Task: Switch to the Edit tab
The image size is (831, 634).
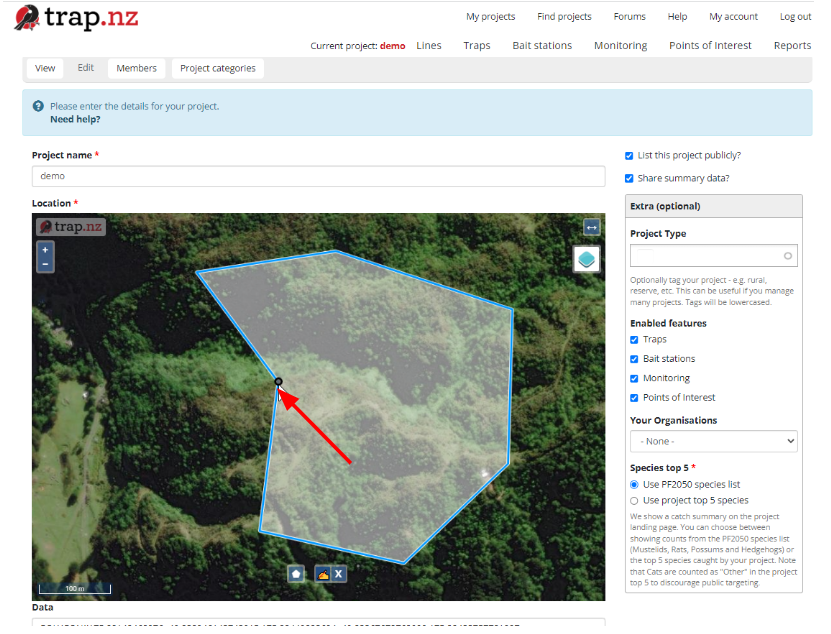Action: coord(85,68)
